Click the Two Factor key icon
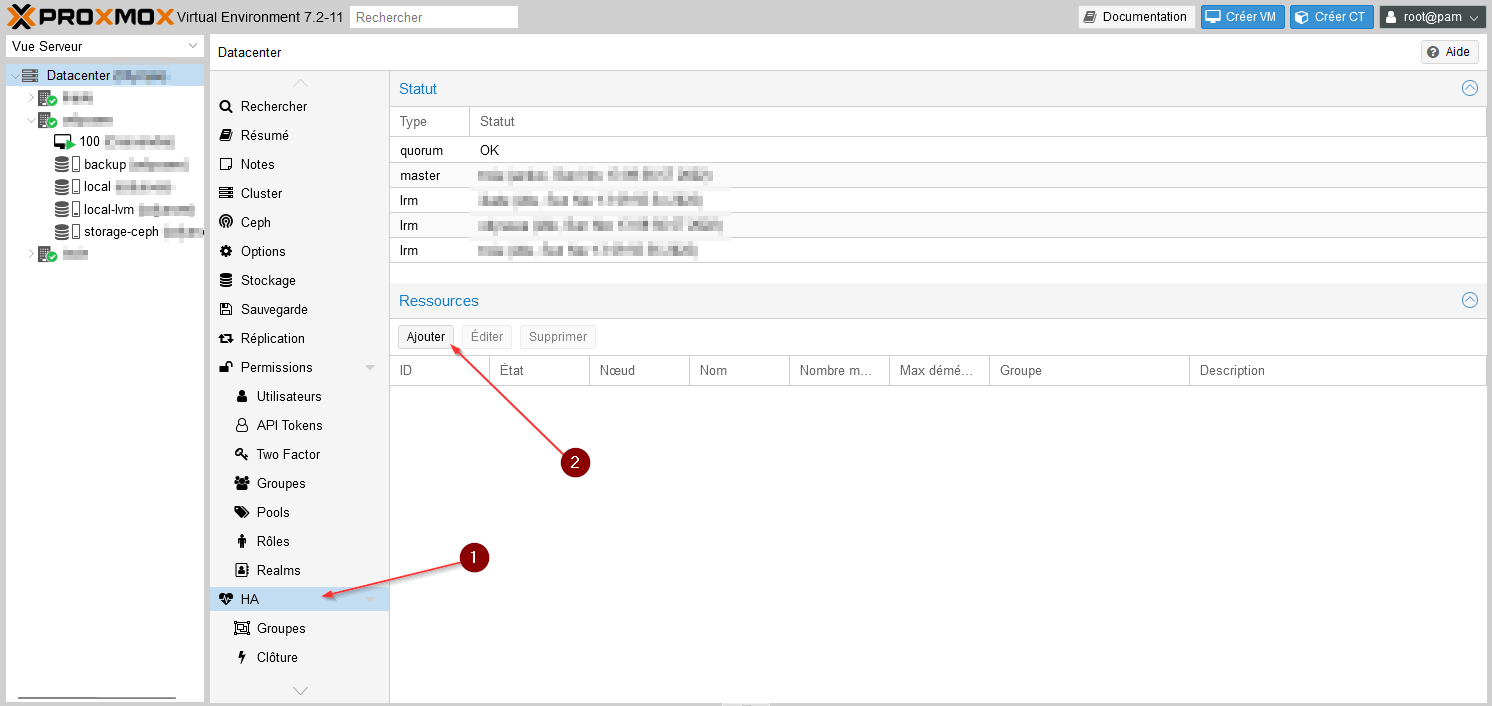The height and width of the screenshot is (706, 1492). [241, 454]
